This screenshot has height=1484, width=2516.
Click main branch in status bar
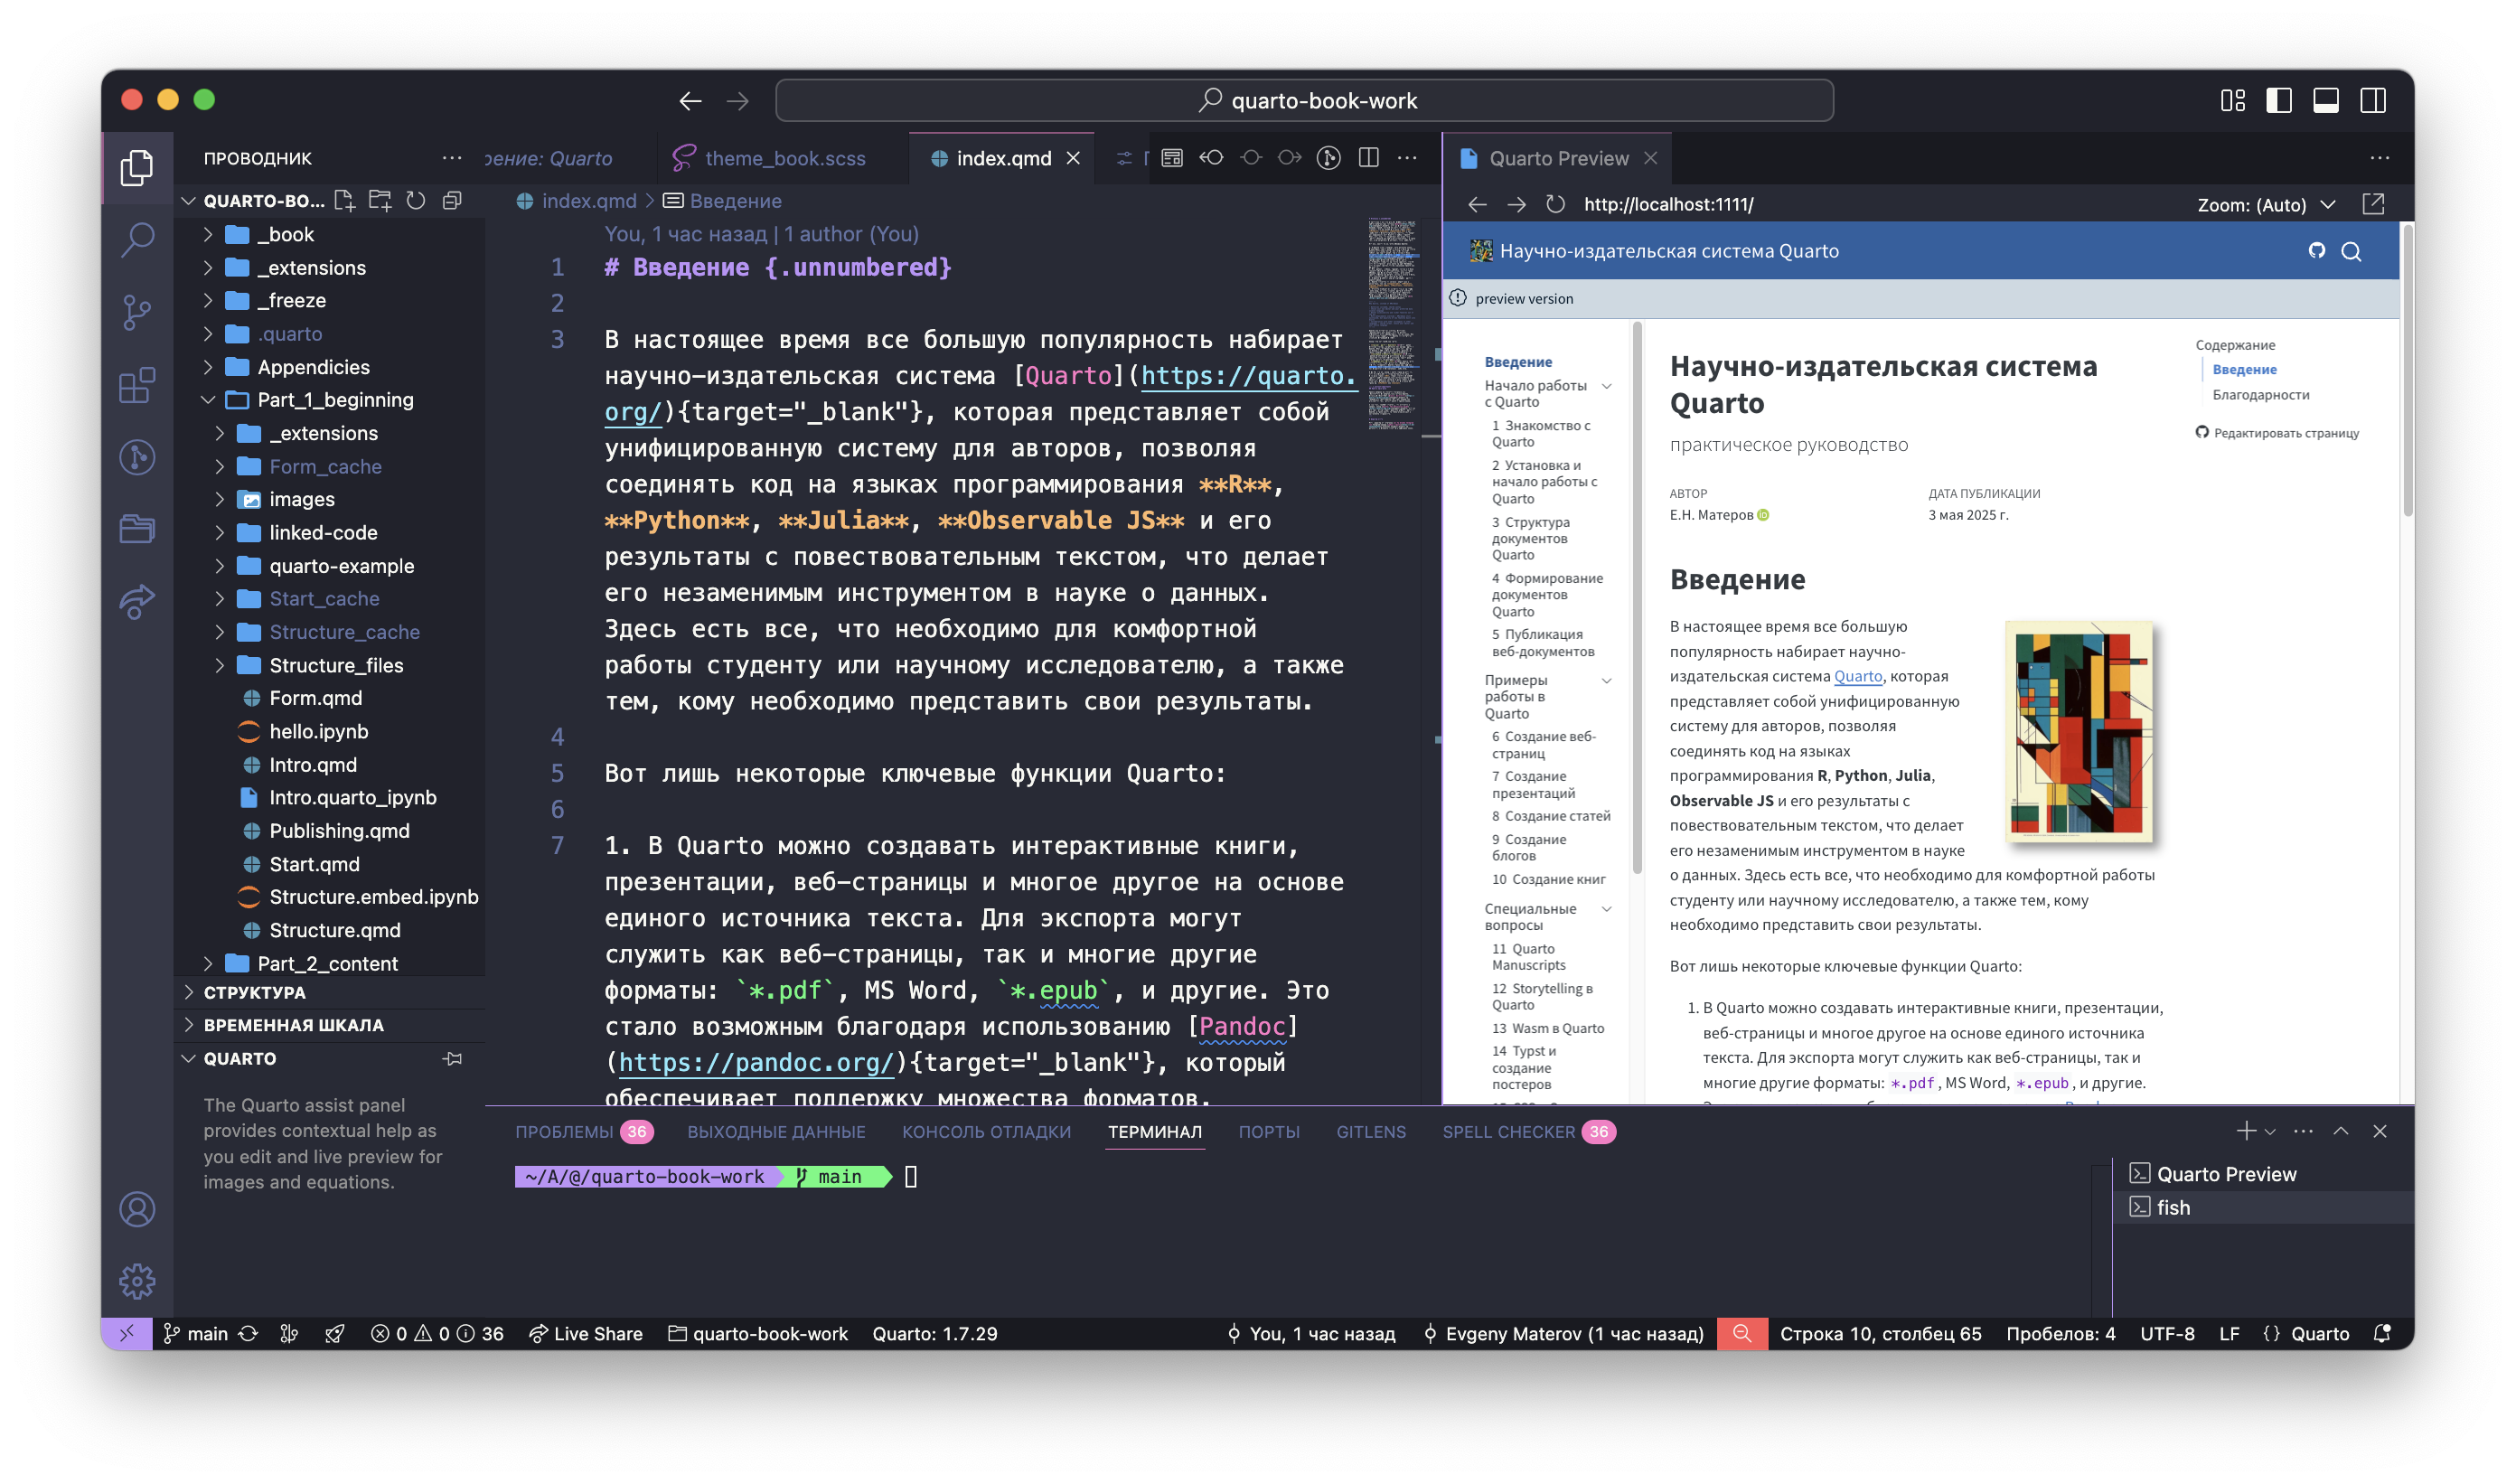(x=196, y=1334)
